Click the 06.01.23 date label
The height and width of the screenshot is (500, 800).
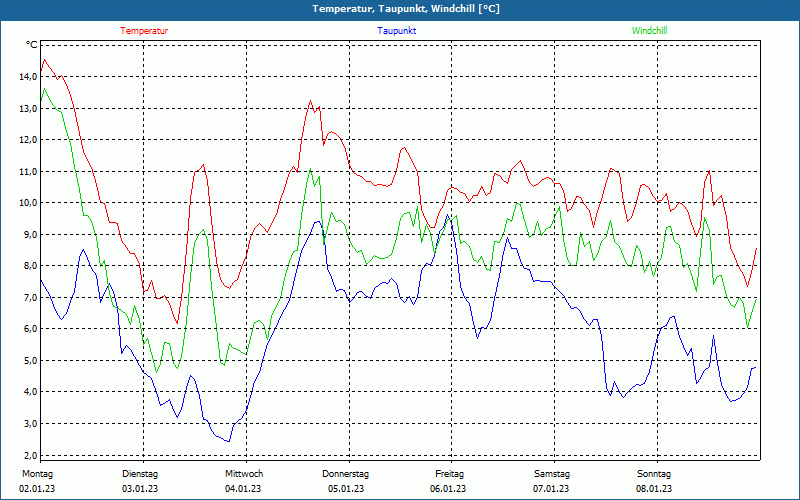(448, 489)
